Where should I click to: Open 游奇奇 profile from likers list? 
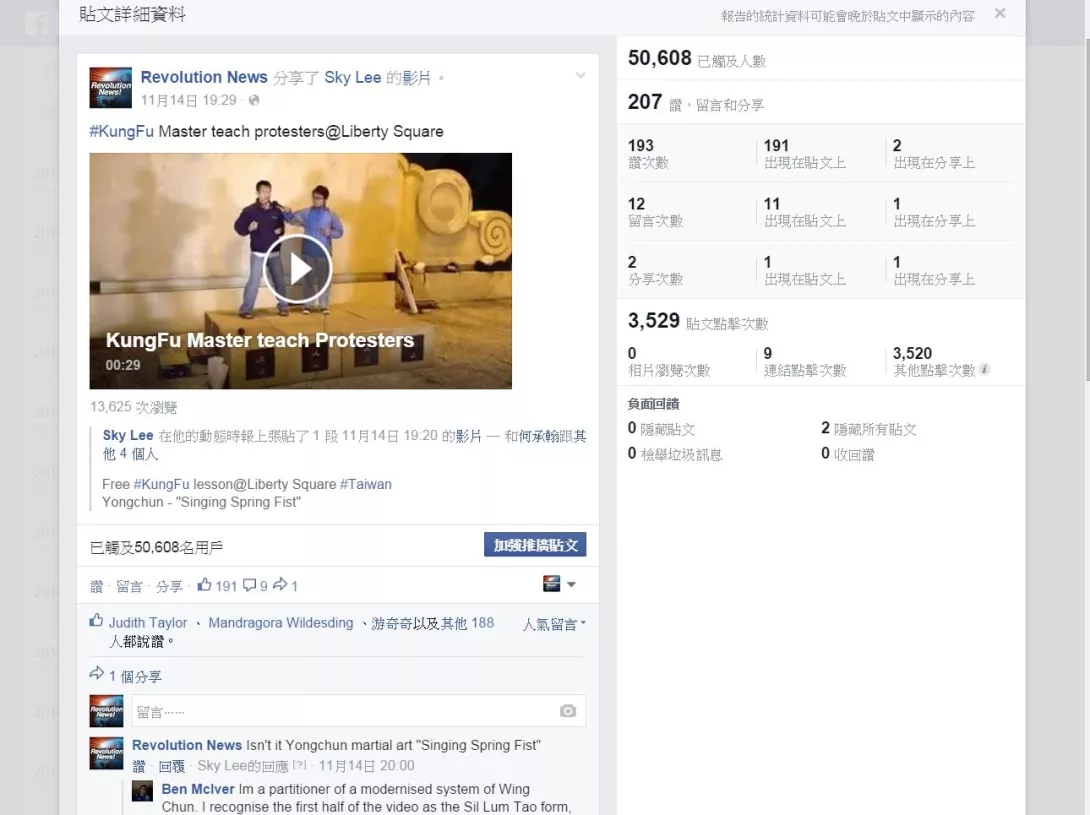coord(391,623)
